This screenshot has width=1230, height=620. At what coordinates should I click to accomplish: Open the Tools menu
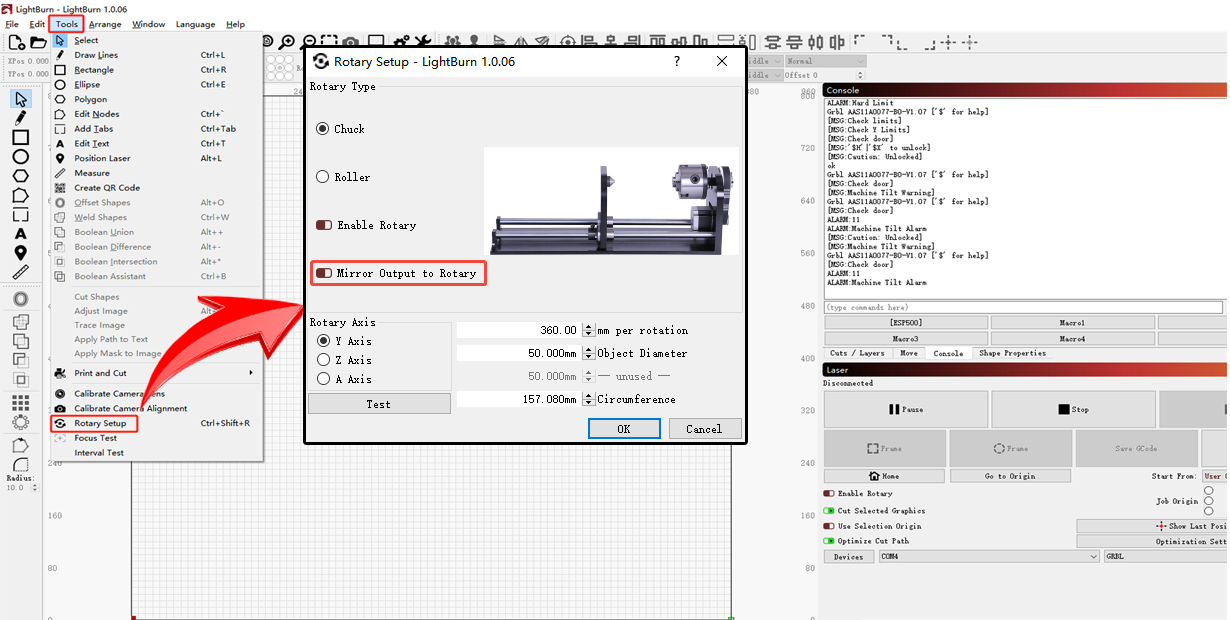[x=67, y=24]
